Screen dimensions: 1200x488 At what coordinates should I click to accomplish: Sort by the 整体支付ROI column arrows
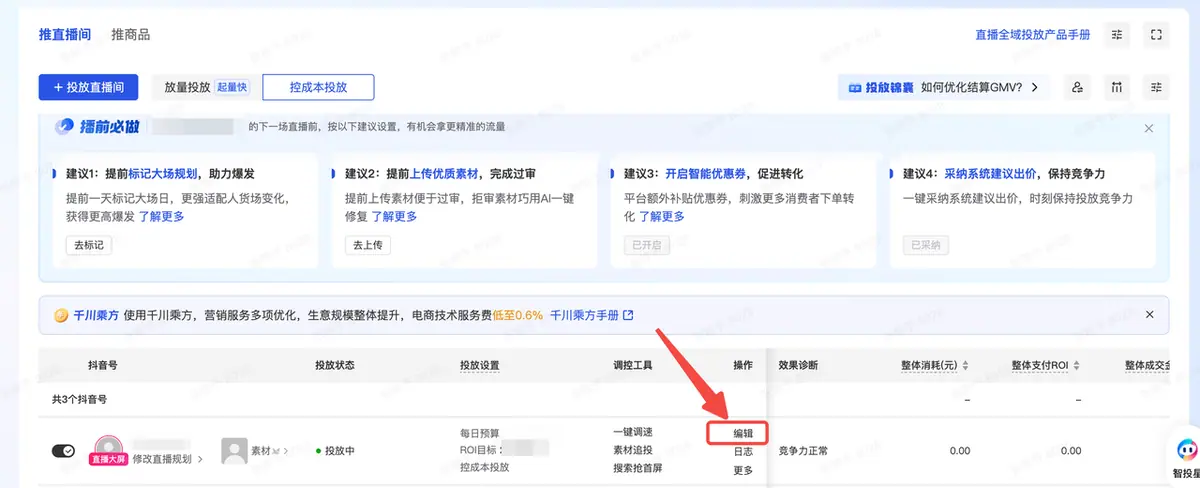pyautogui.click(x=1078, y=366)
